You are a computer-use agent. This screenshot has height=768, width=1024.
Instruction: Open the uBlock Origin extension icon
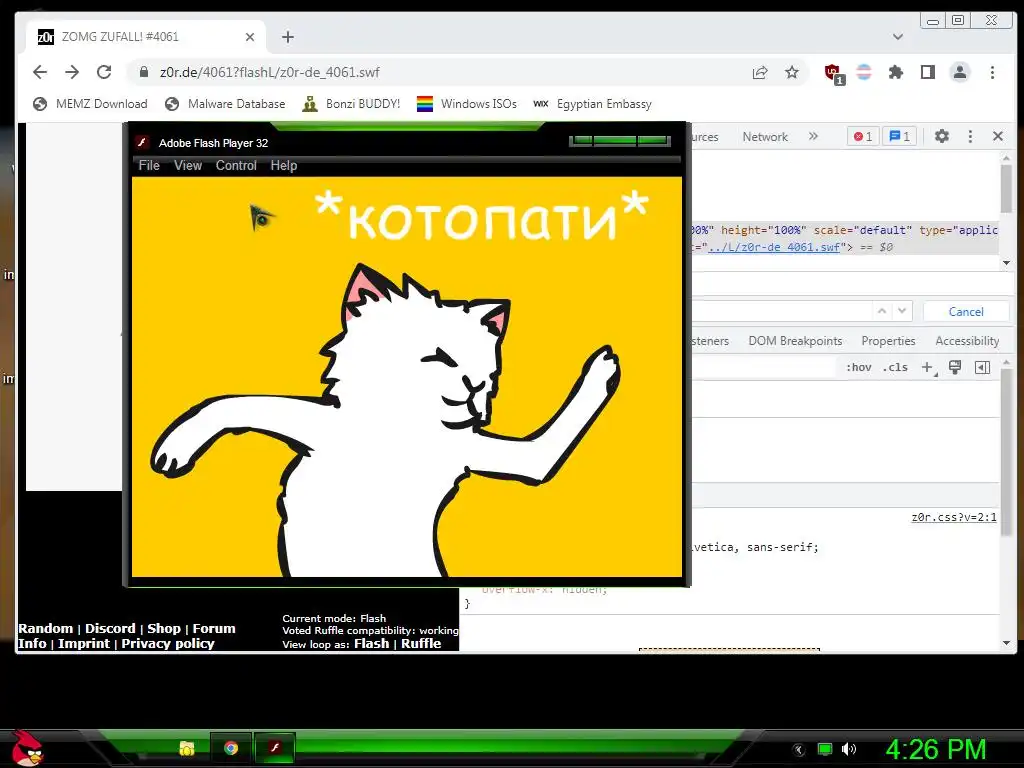click(833, 74)
